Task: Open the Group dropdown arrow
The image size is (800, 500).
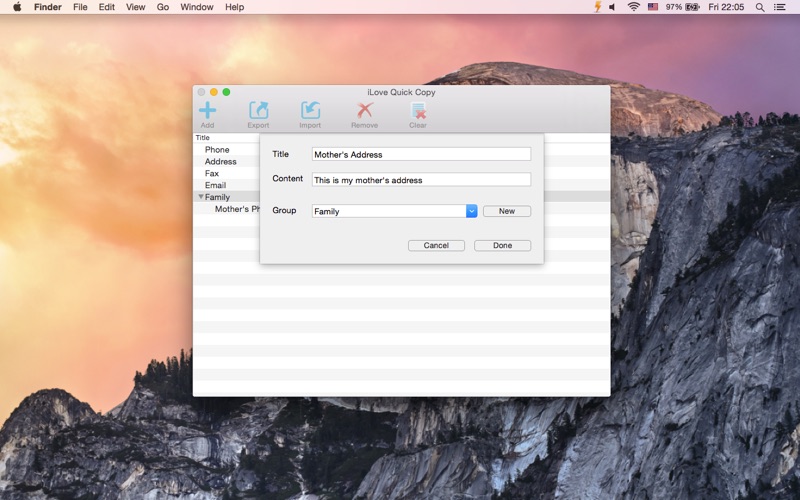Action: tap(471, 211)
